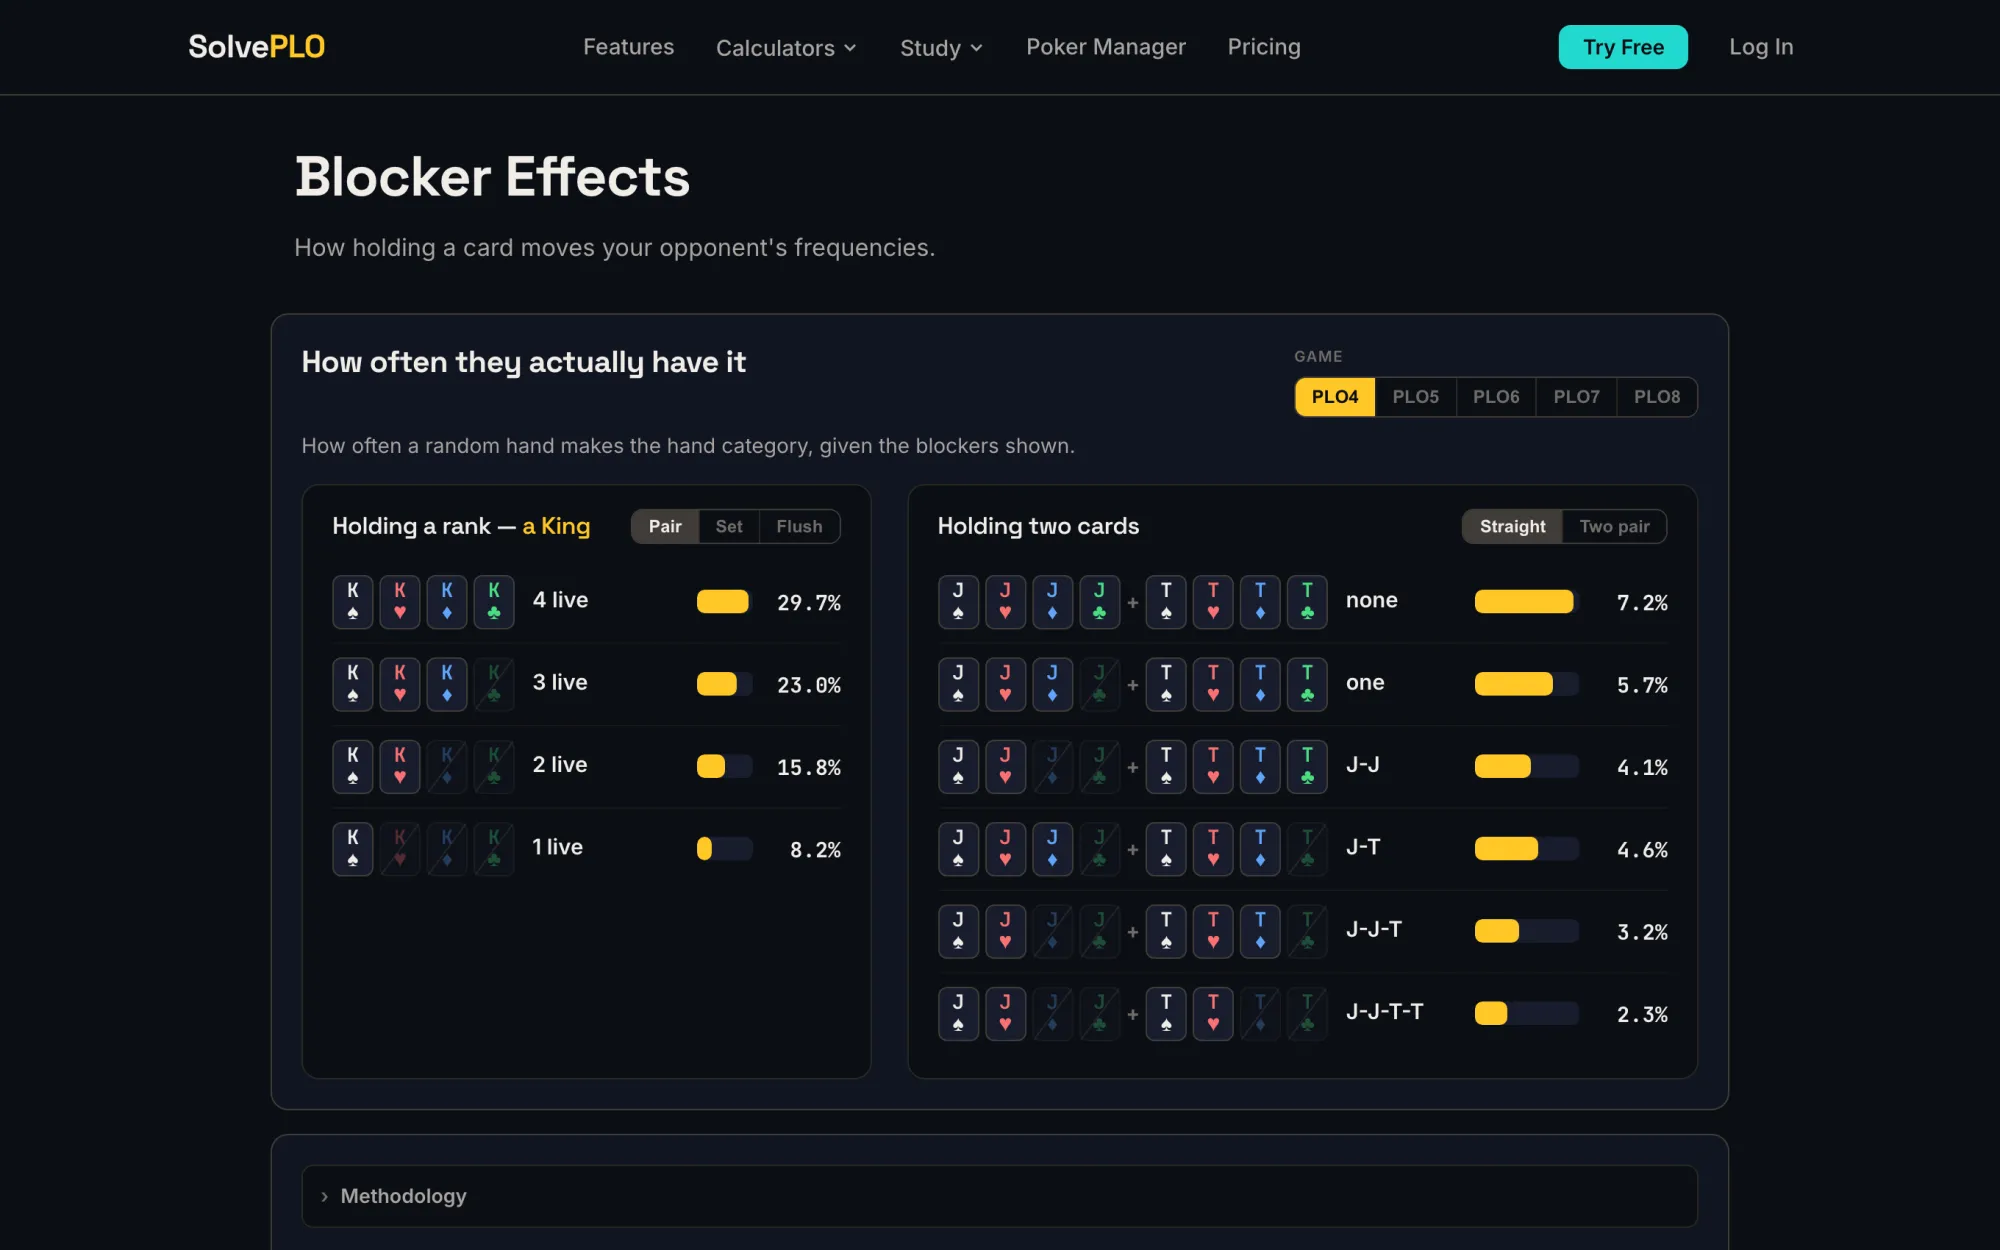Open the Study dropdown menu
This screenshot has width=2000, height=1250.
(941, 47)
